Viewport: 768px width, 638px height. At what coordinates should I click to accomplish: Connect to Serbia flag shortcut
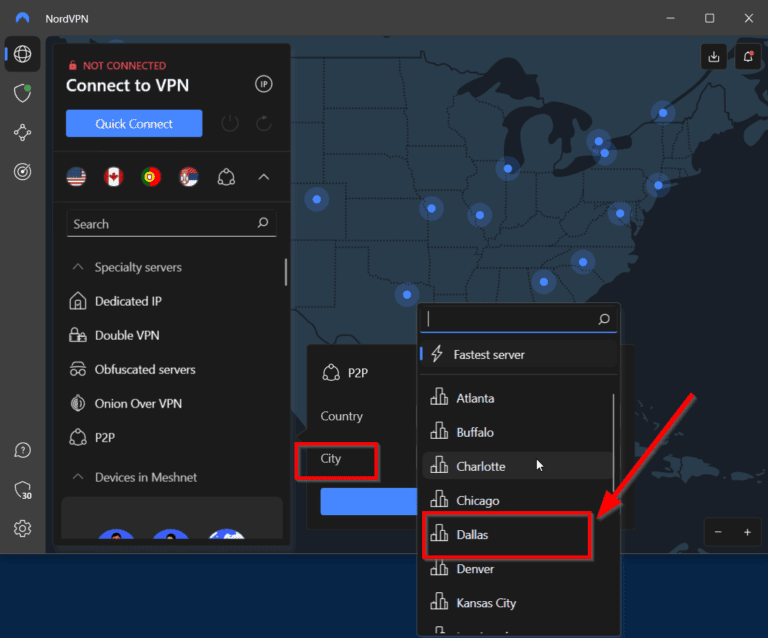pos(189,177)
